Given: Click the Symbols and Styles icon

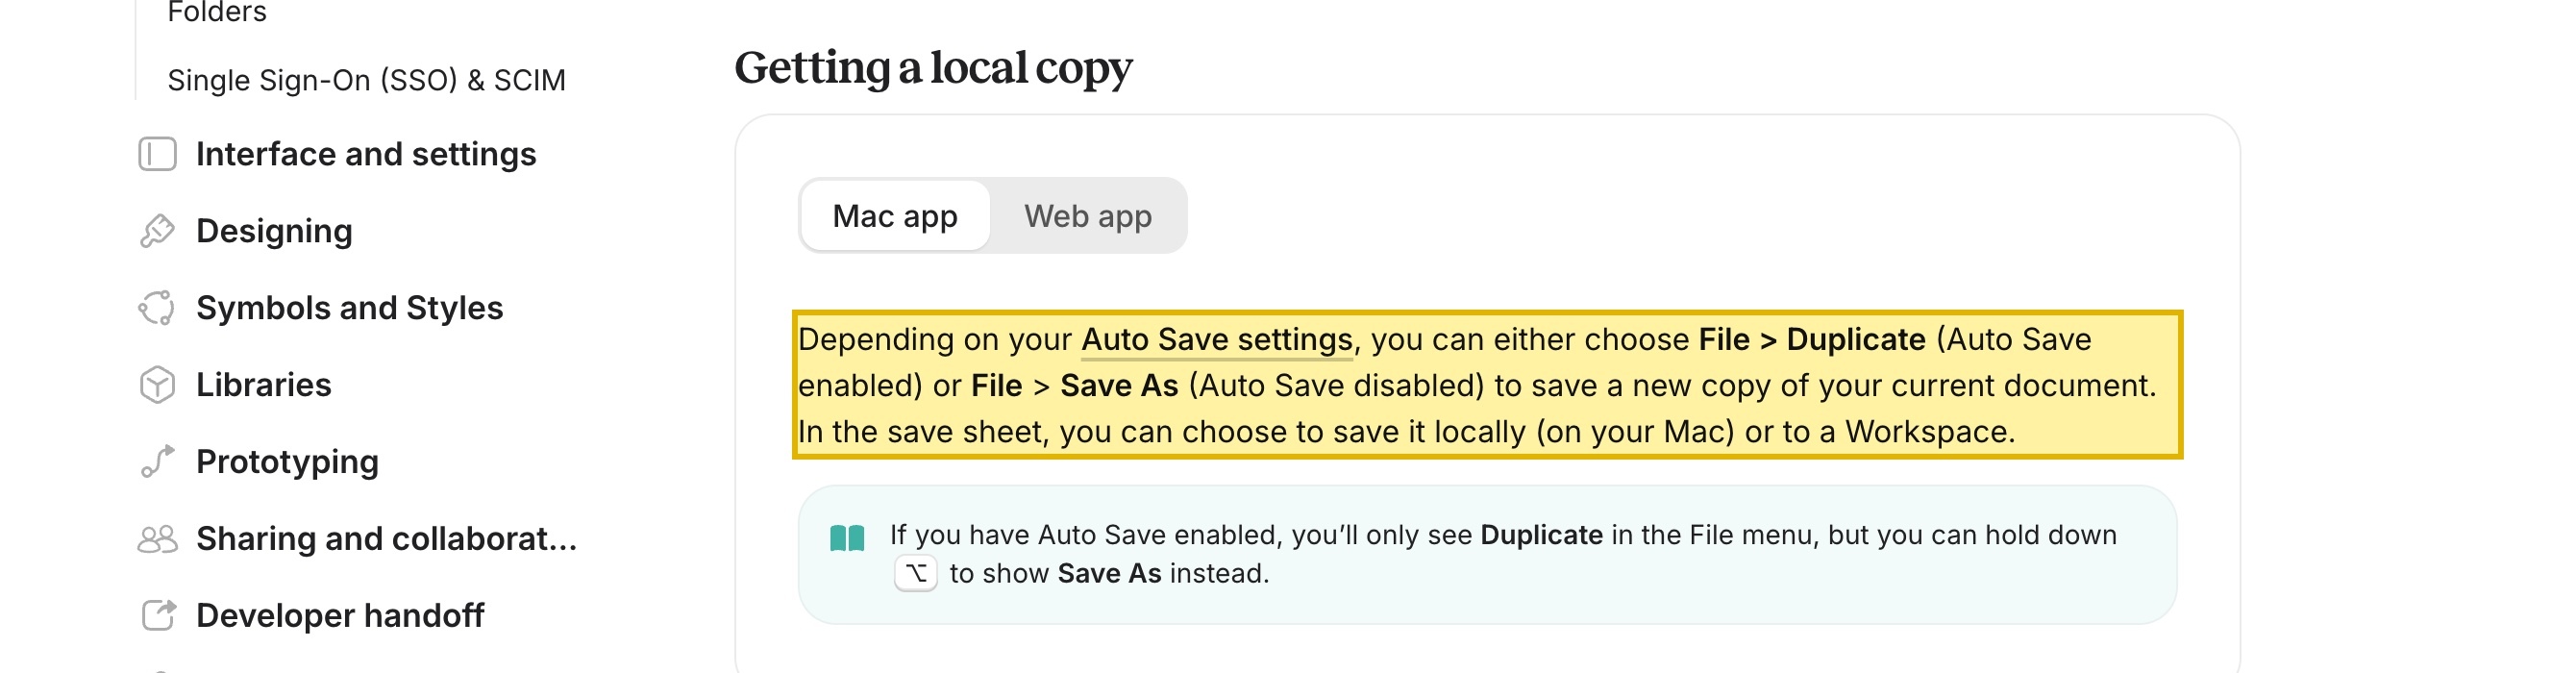Looking at the screenshot, I should coord(157,308).
